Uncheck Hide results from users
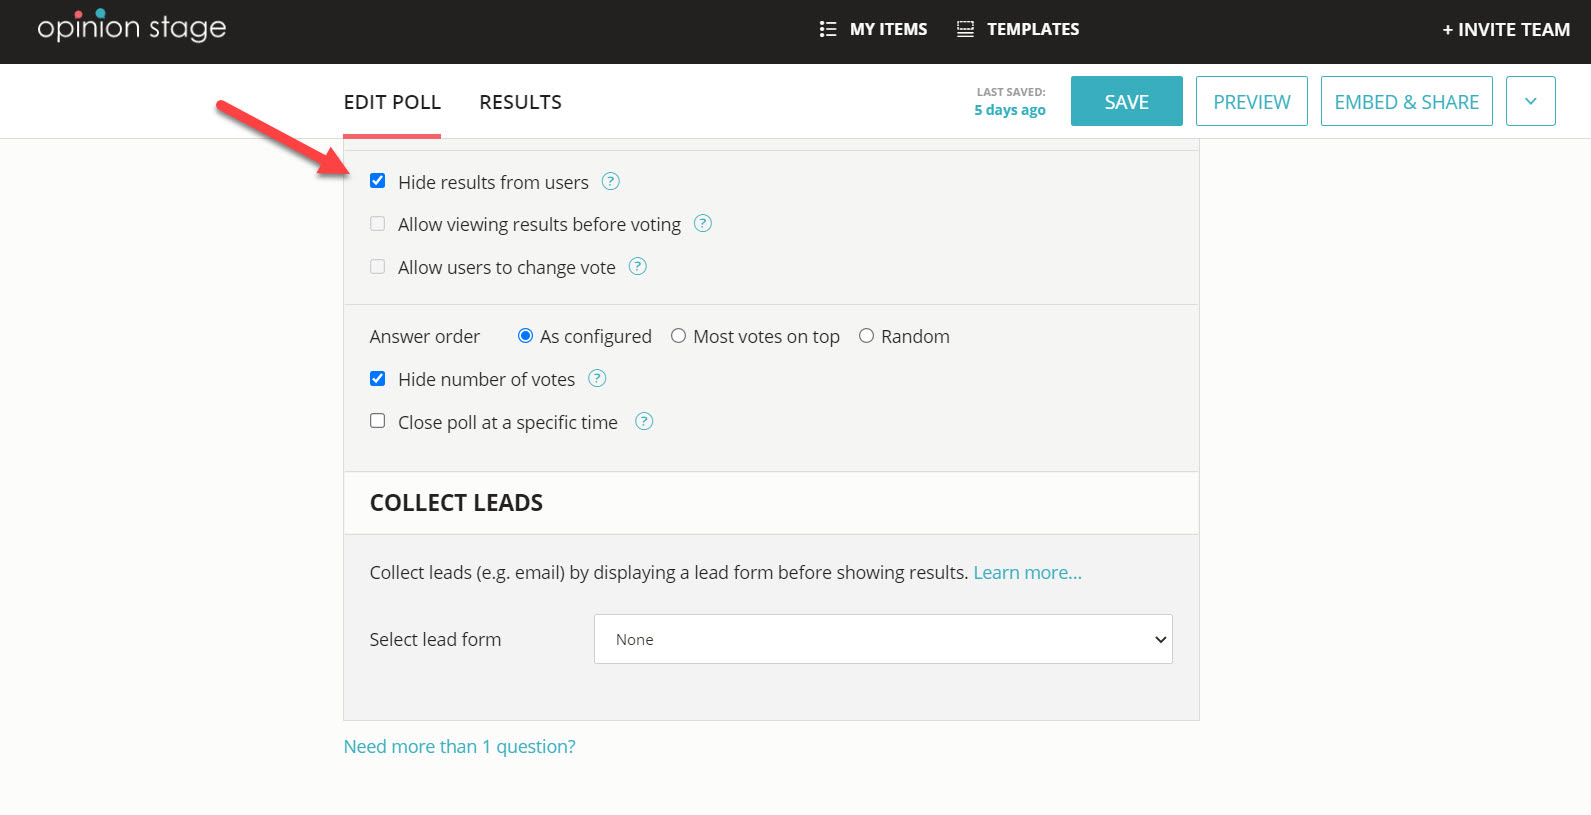The image size is (1591, 815). tap(377, 181)
